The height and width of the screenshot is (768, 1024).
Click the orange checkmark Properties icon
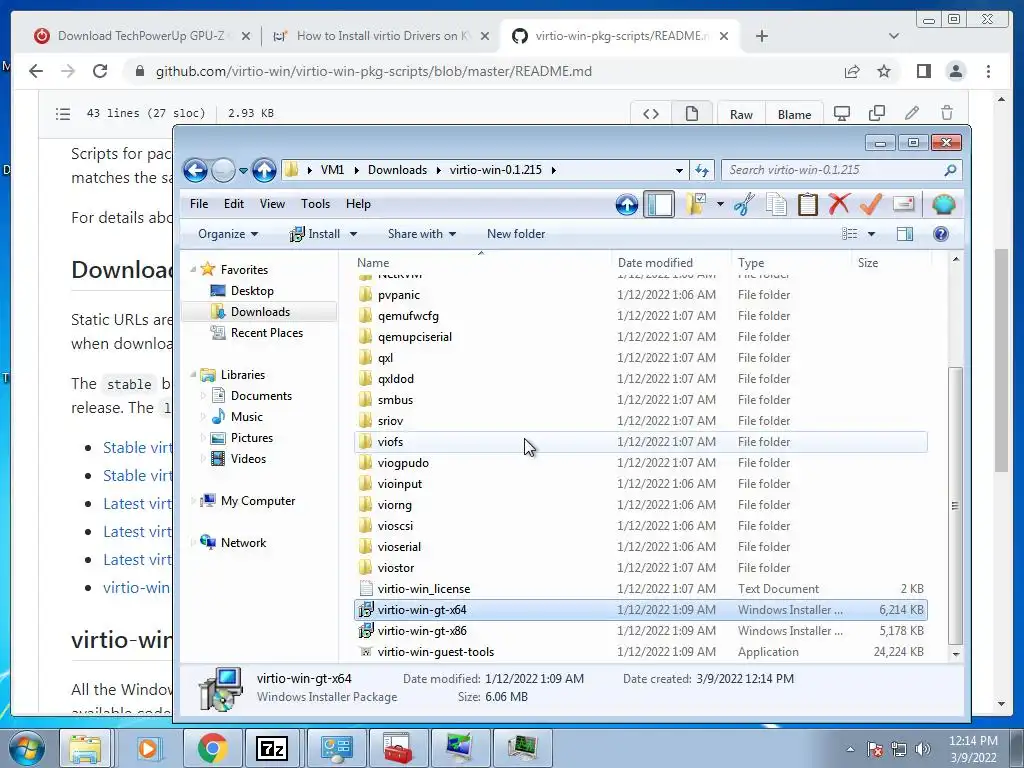click(x=871, y=204)
